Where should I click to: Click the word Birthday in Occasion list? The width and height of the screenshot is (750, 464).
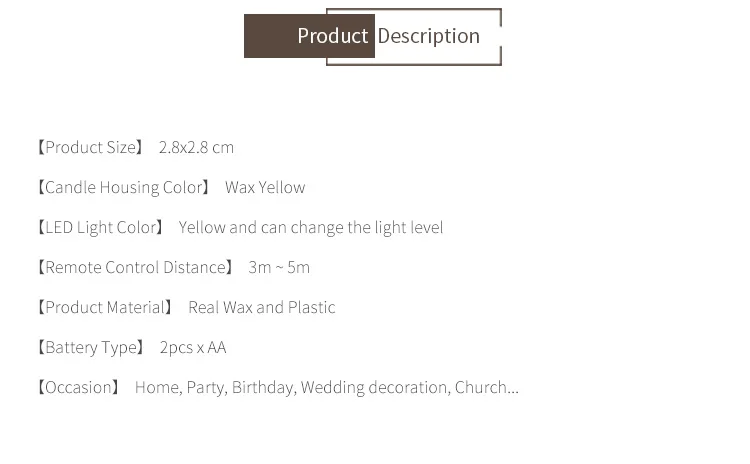(x=263, y=387)
